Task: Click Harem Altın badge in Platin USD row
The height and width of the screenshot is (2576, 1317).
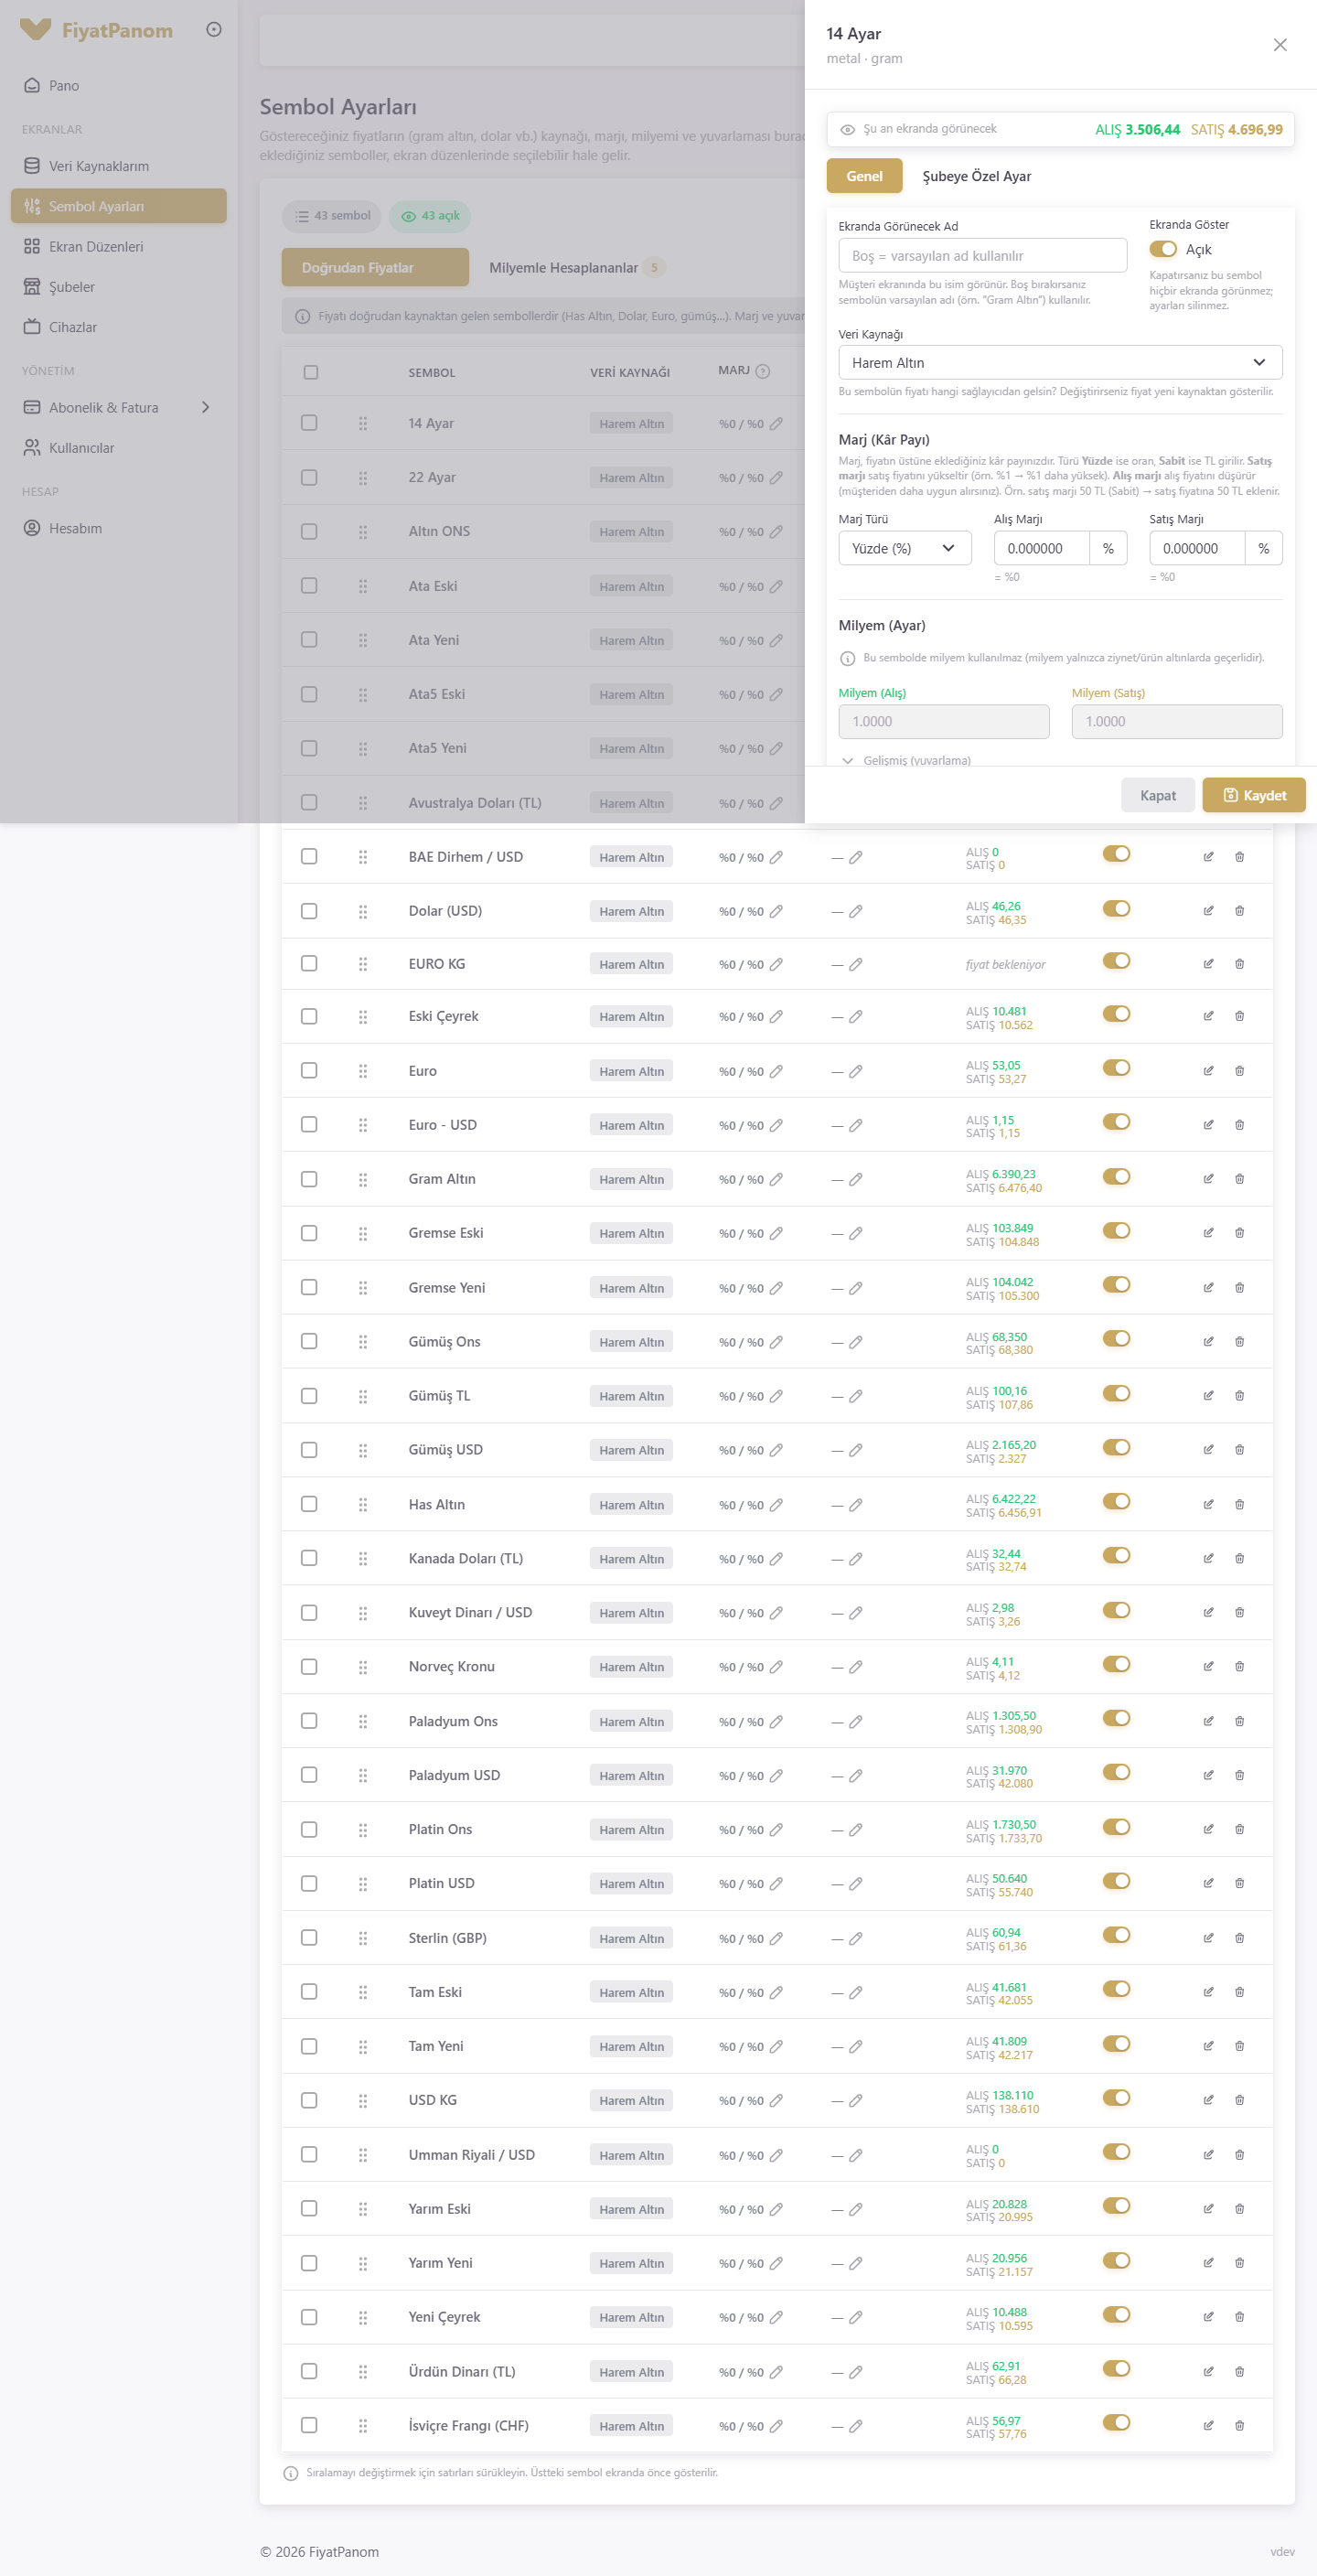Action: 631,1884
